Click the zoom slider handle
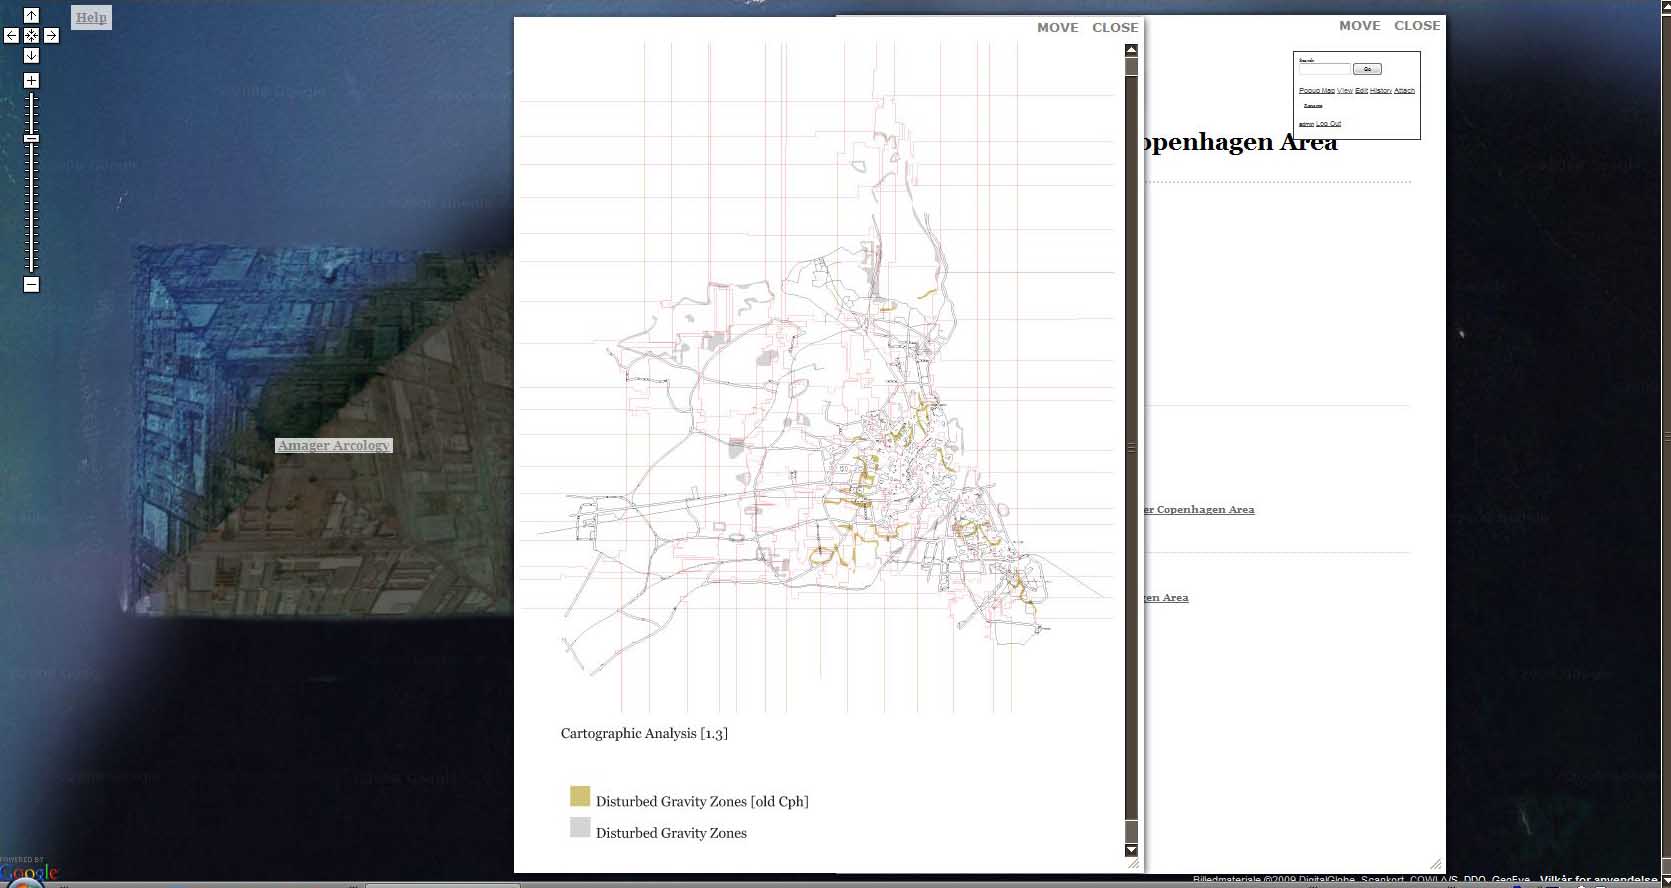Viewport: 1671px width, 888px height. pyautogui.click(x=31, y=138)
